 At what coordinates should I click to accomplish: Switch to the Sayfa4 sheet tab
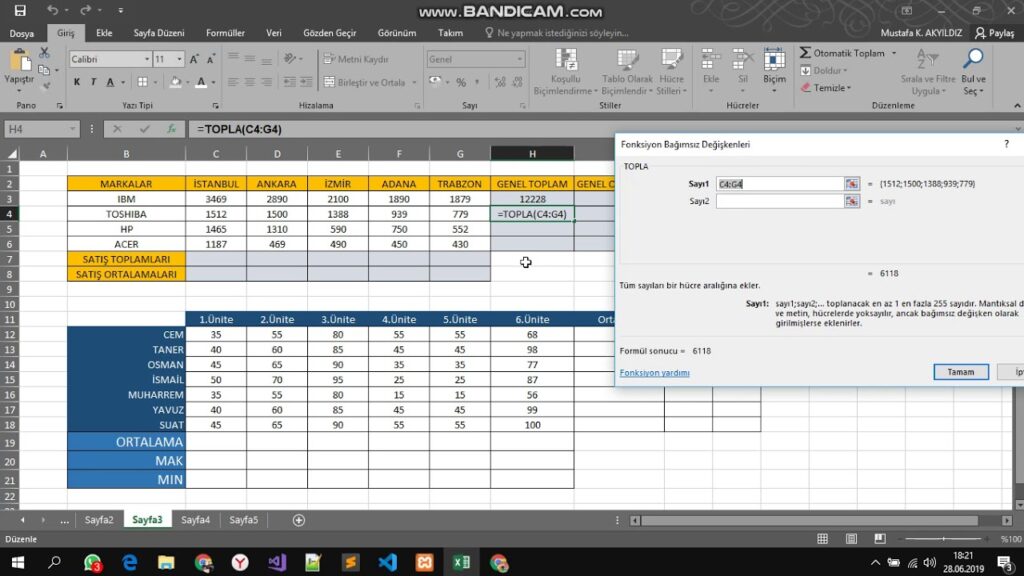click(195, 520)
